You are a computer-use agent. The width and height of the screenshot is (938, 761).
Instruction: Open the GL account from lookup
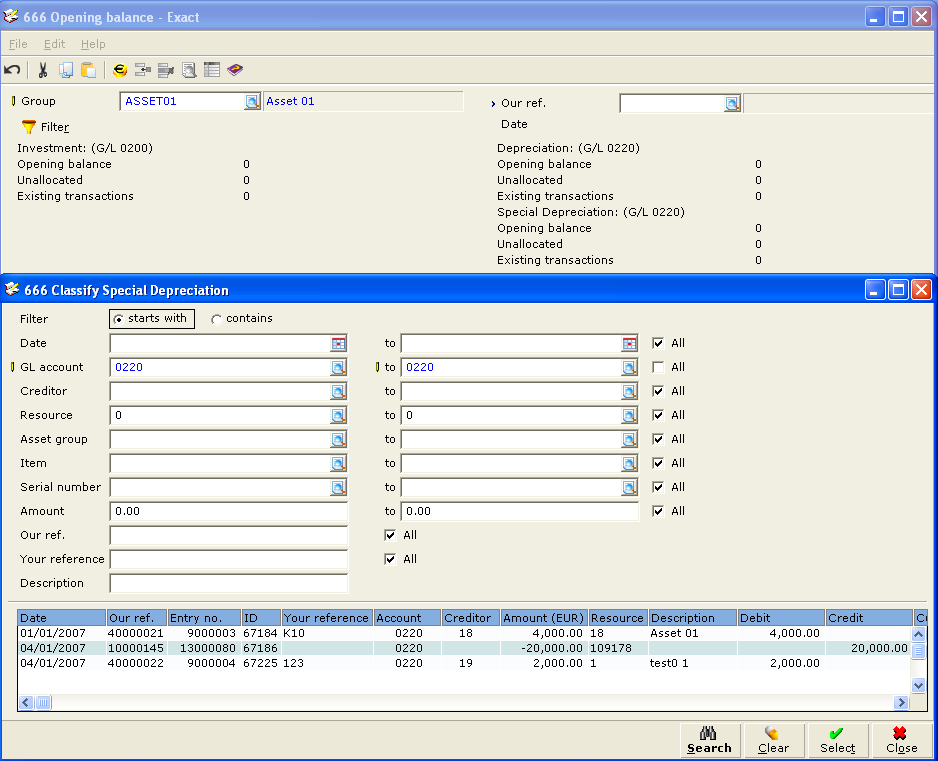pyautogui.click(x=339, y=367)
